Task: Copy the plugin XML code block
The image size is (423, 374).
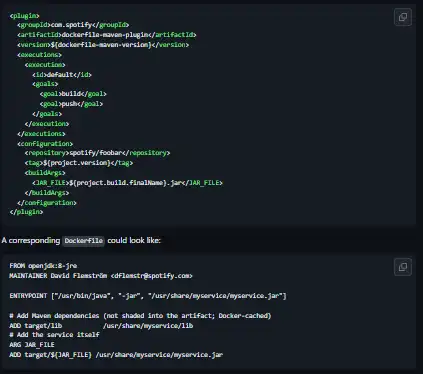Action: click(403, 17)
